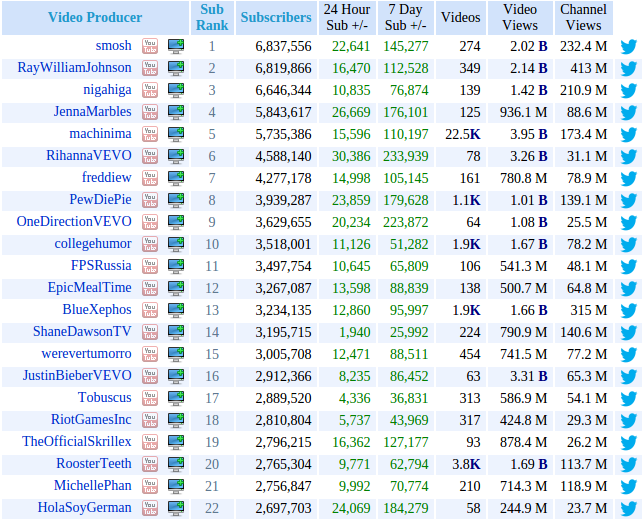The height and width of the screenshot is (519, 642).
Task: Click monitor icon beside werevertumorro
Action: pos(176,354)
